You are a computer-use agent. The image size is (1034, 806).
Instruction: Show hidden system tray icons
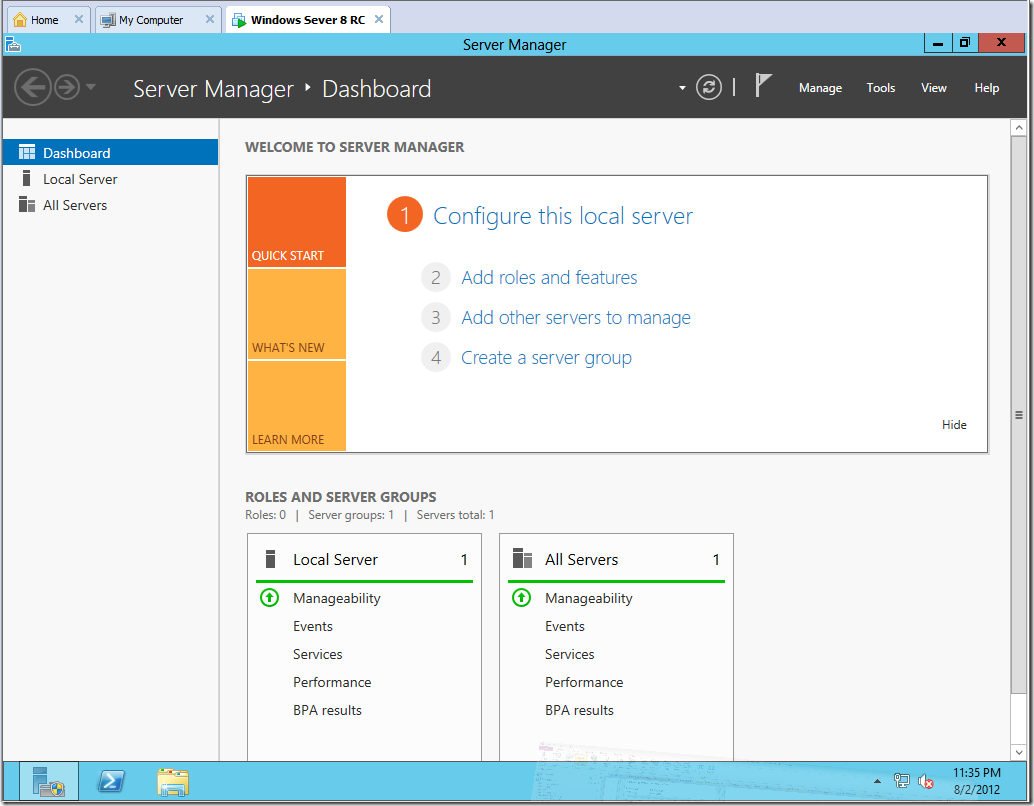(x=877, y=781)
